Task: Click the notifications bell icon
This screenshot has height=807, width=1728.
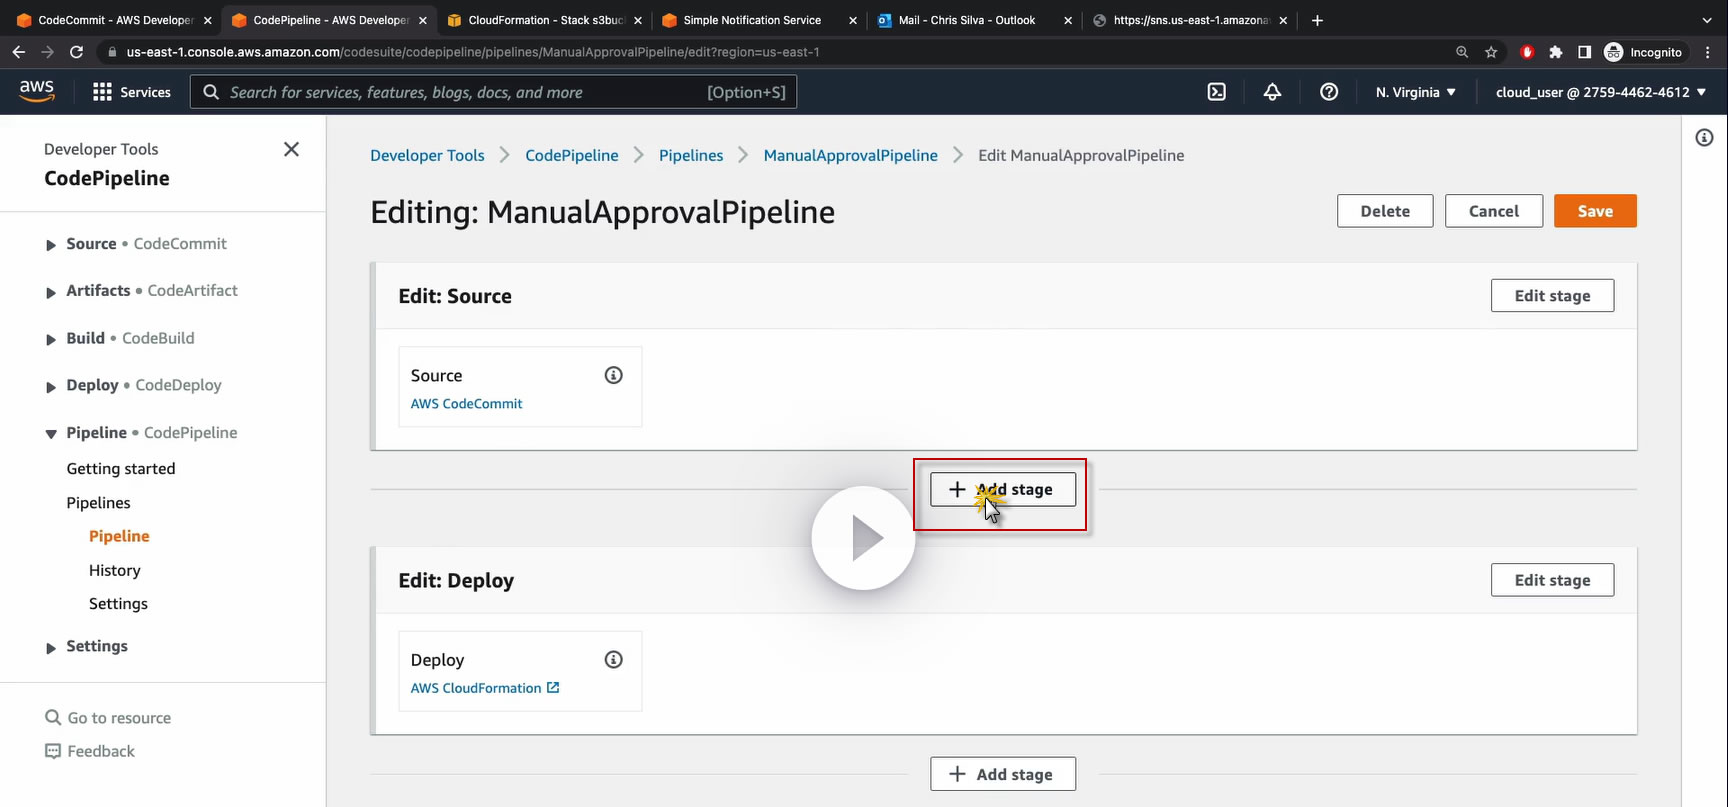Action: (1272, 92)
